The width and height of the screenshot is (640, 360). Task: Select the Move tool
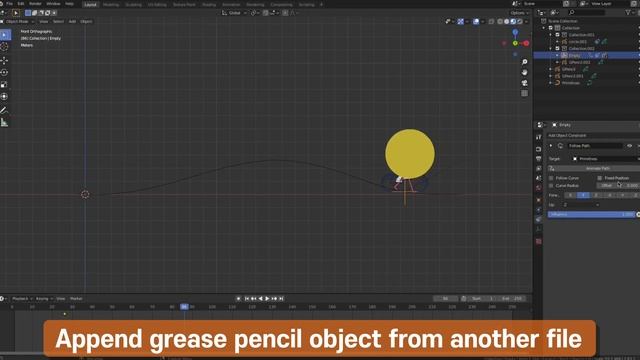coord(4,60)
